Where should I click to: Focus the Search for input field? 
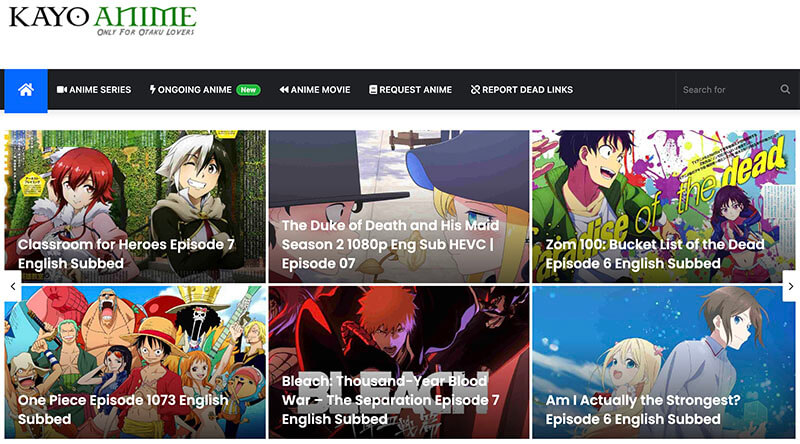727,89
